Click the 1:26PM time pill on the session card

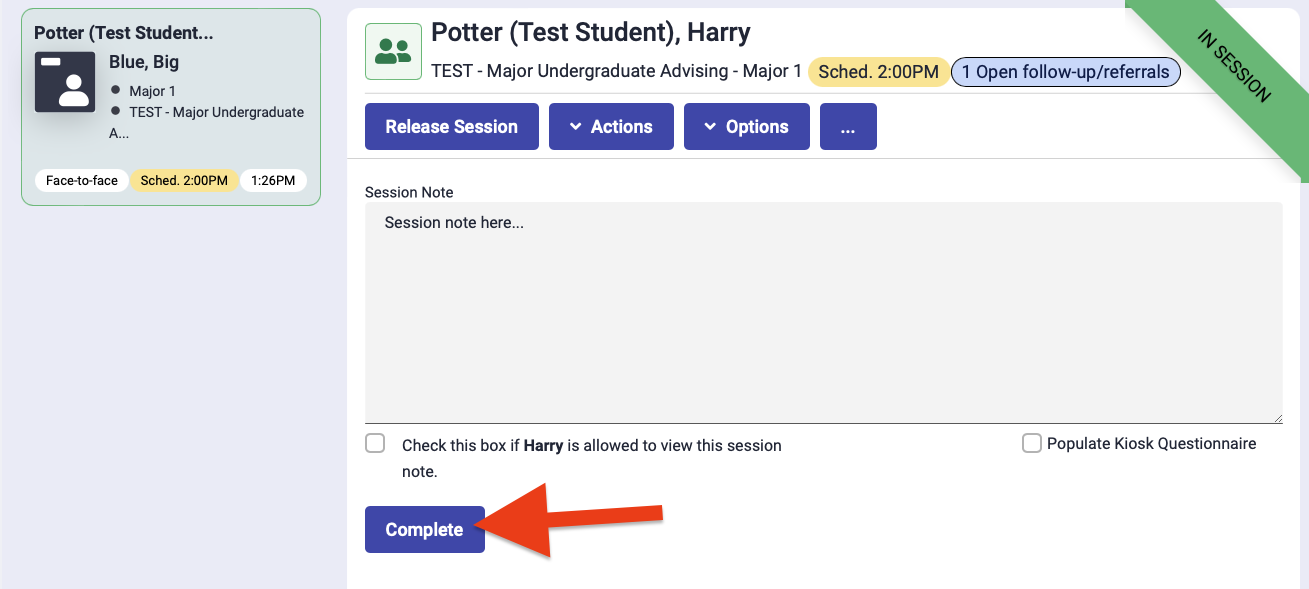click(x=273, y=180)
